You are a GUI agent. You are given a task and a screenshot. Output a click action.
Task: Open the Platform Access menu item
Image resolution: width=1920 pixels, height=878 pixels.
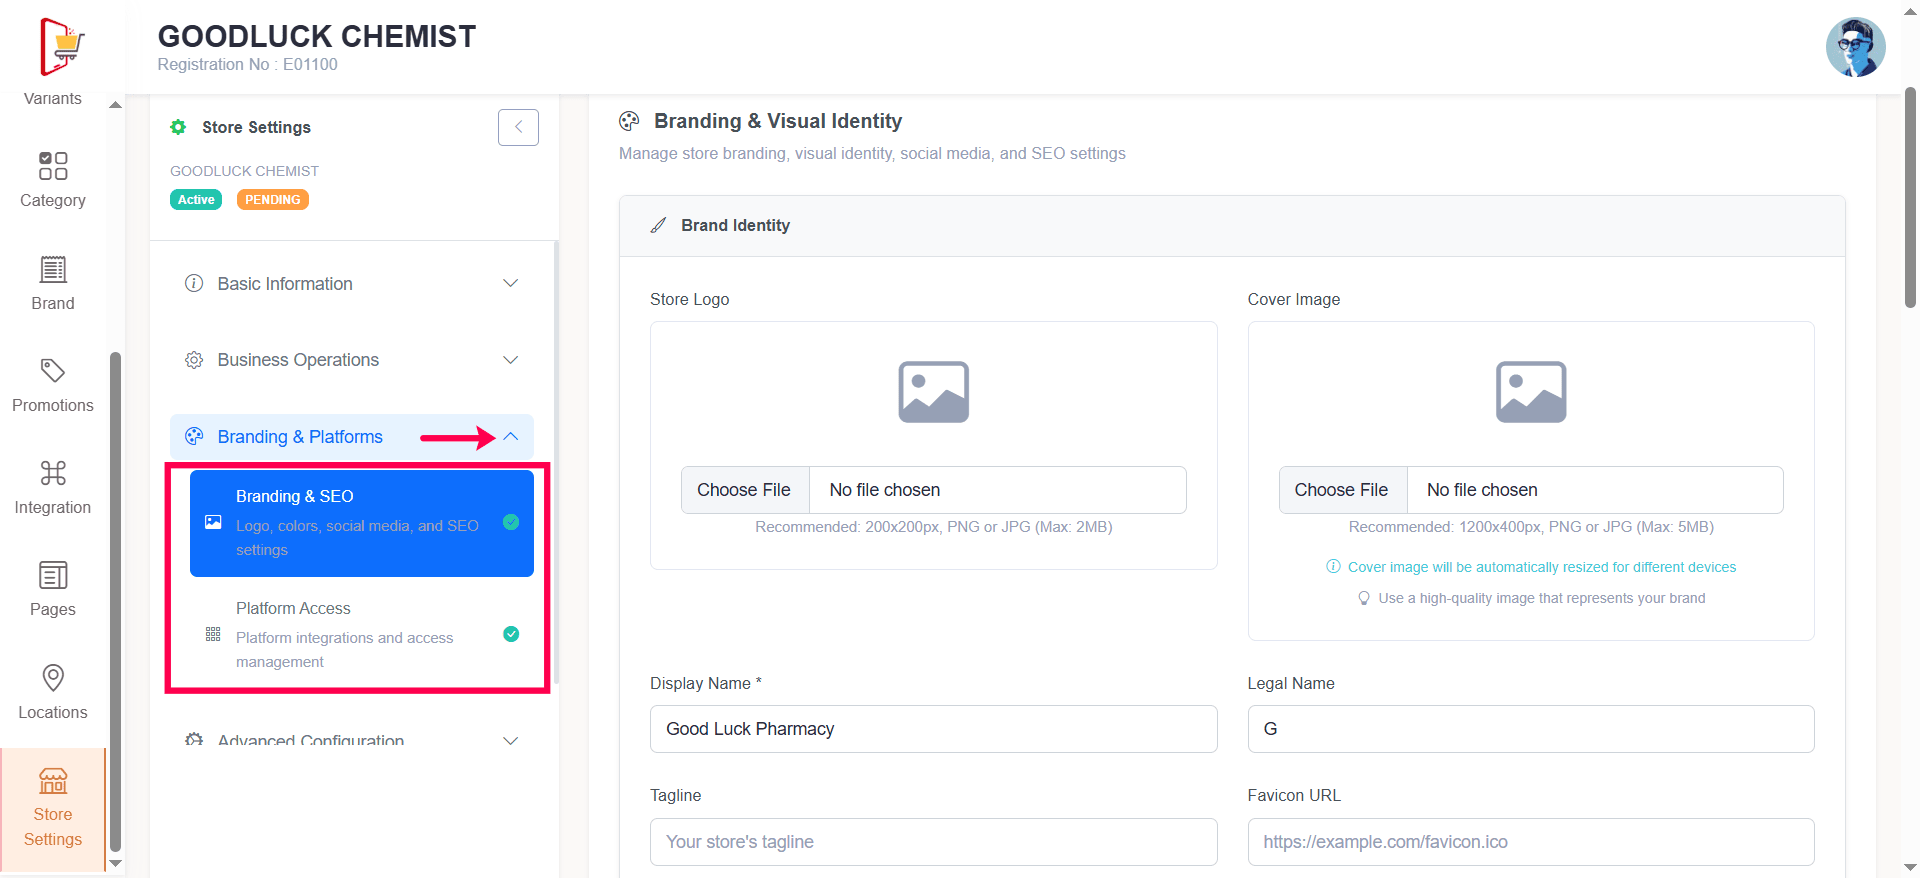pyautogui.click(x=361, y=634)
